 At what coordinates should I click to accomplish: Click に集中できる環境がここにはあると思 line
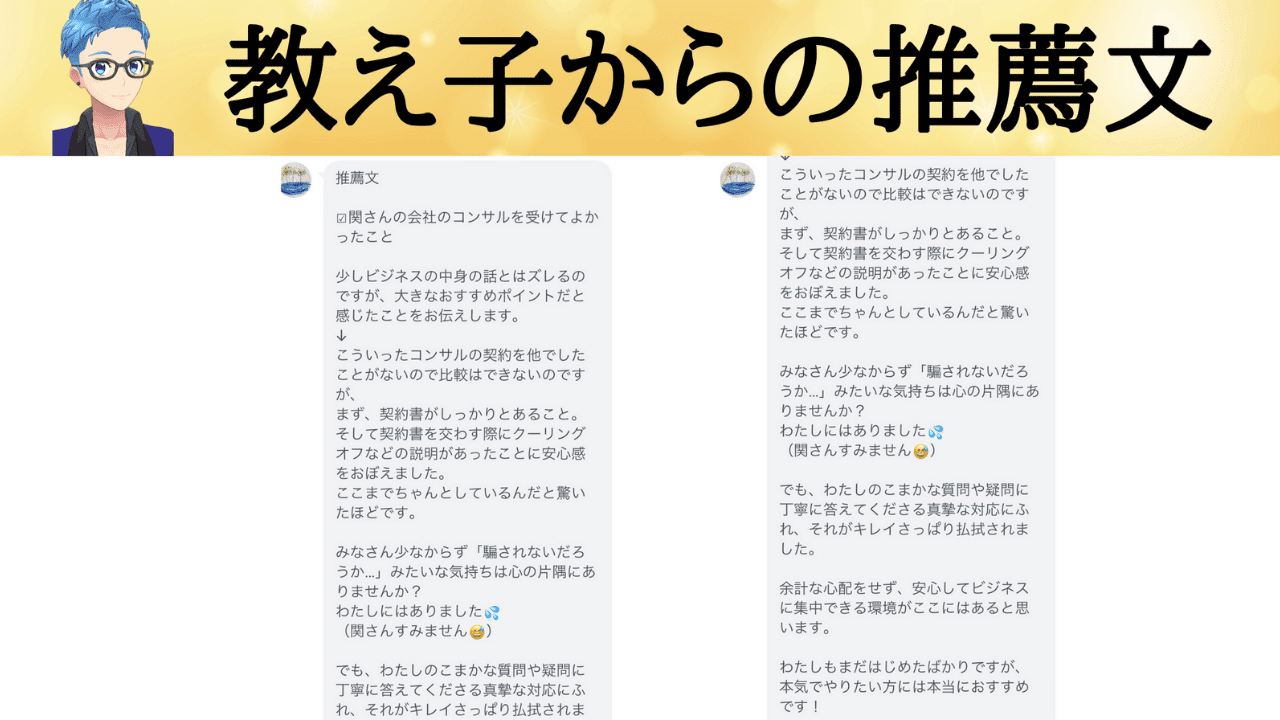904,609
